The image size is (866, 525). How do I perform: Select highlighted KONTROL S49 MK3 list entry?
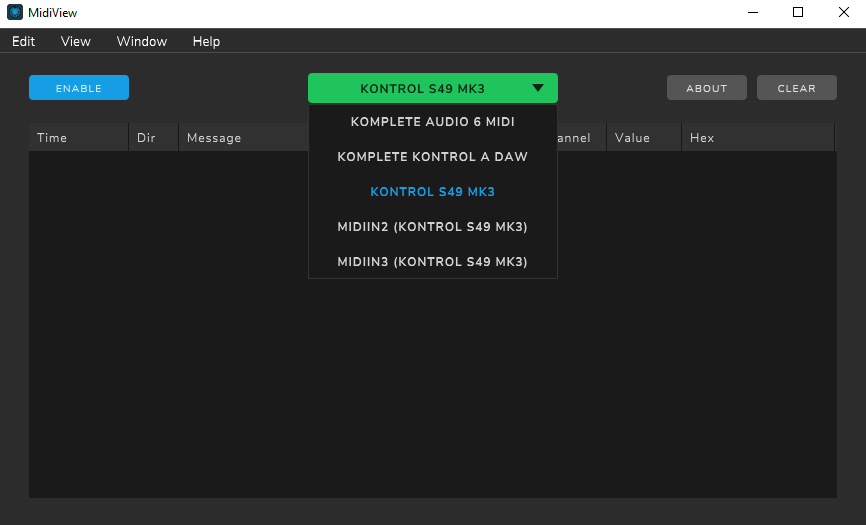pyautogui.click(x=432, y=192)
